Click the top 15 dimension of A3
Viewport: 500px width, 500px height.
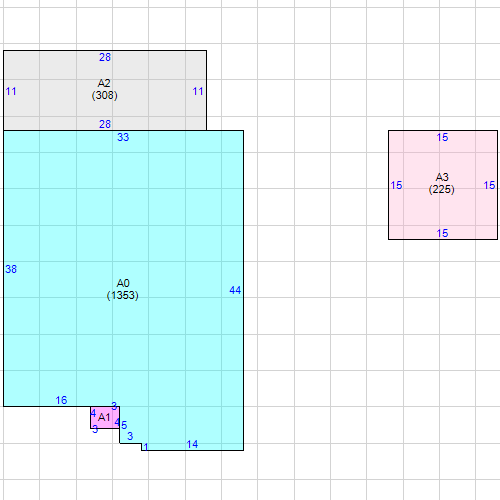pyautogui.click(x=442, y=137)
